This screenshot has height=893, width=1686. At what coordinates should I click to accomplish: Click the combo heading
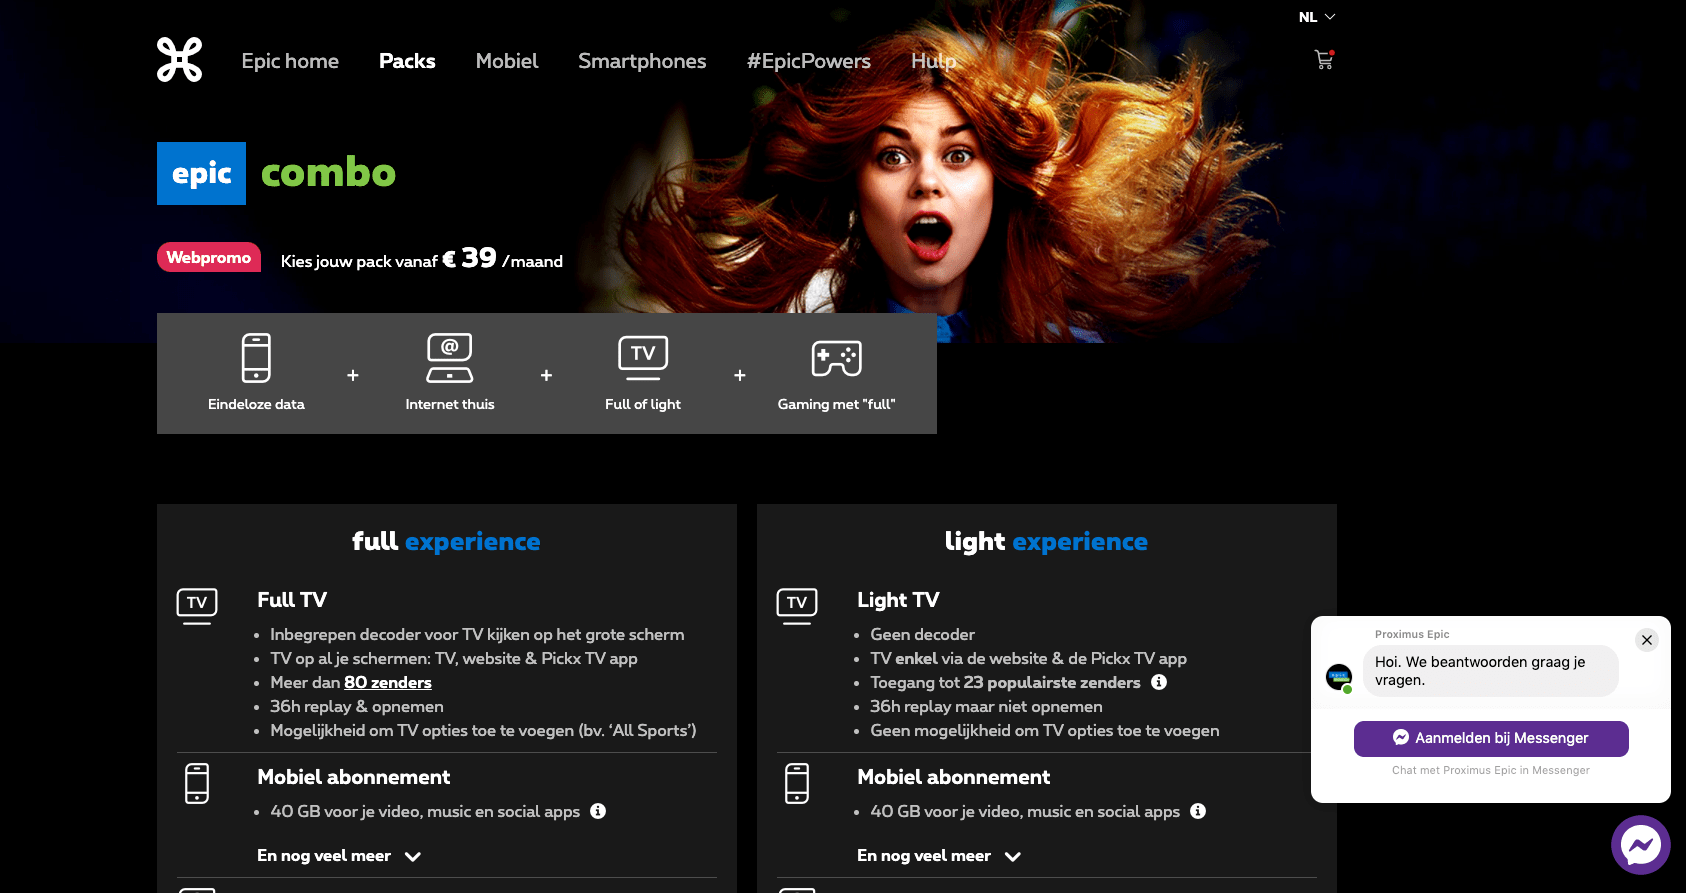328,172
